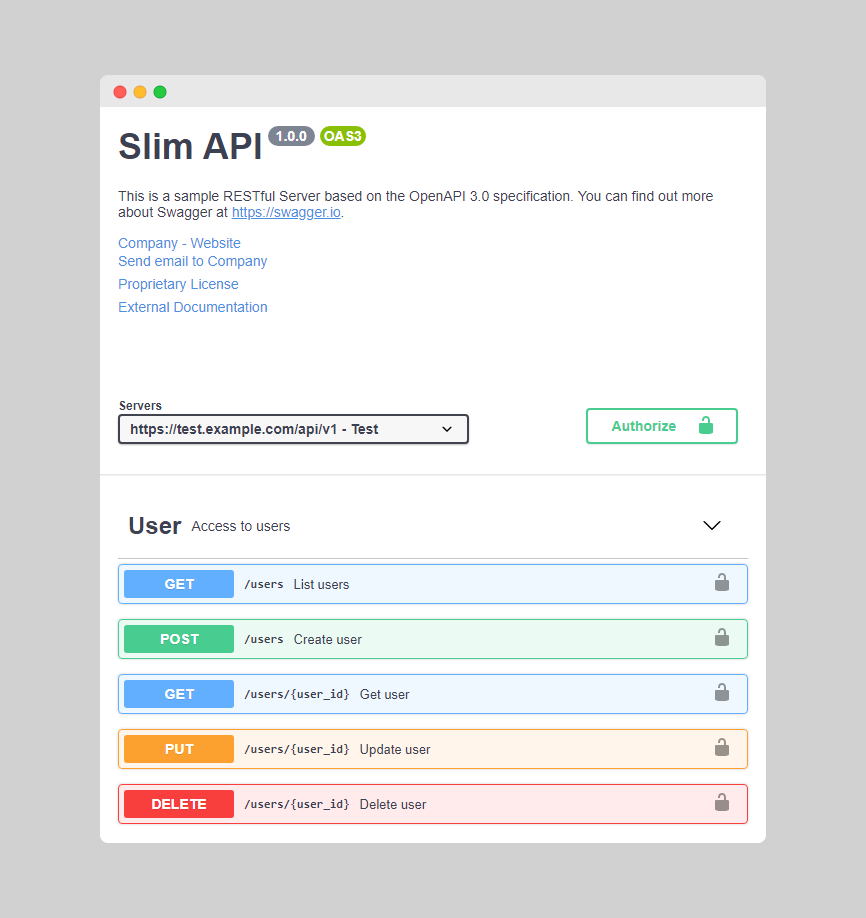The width and height of the screenshot is (866, 918).
Task: Click the red window close dot
Action: tap(120, 92)
